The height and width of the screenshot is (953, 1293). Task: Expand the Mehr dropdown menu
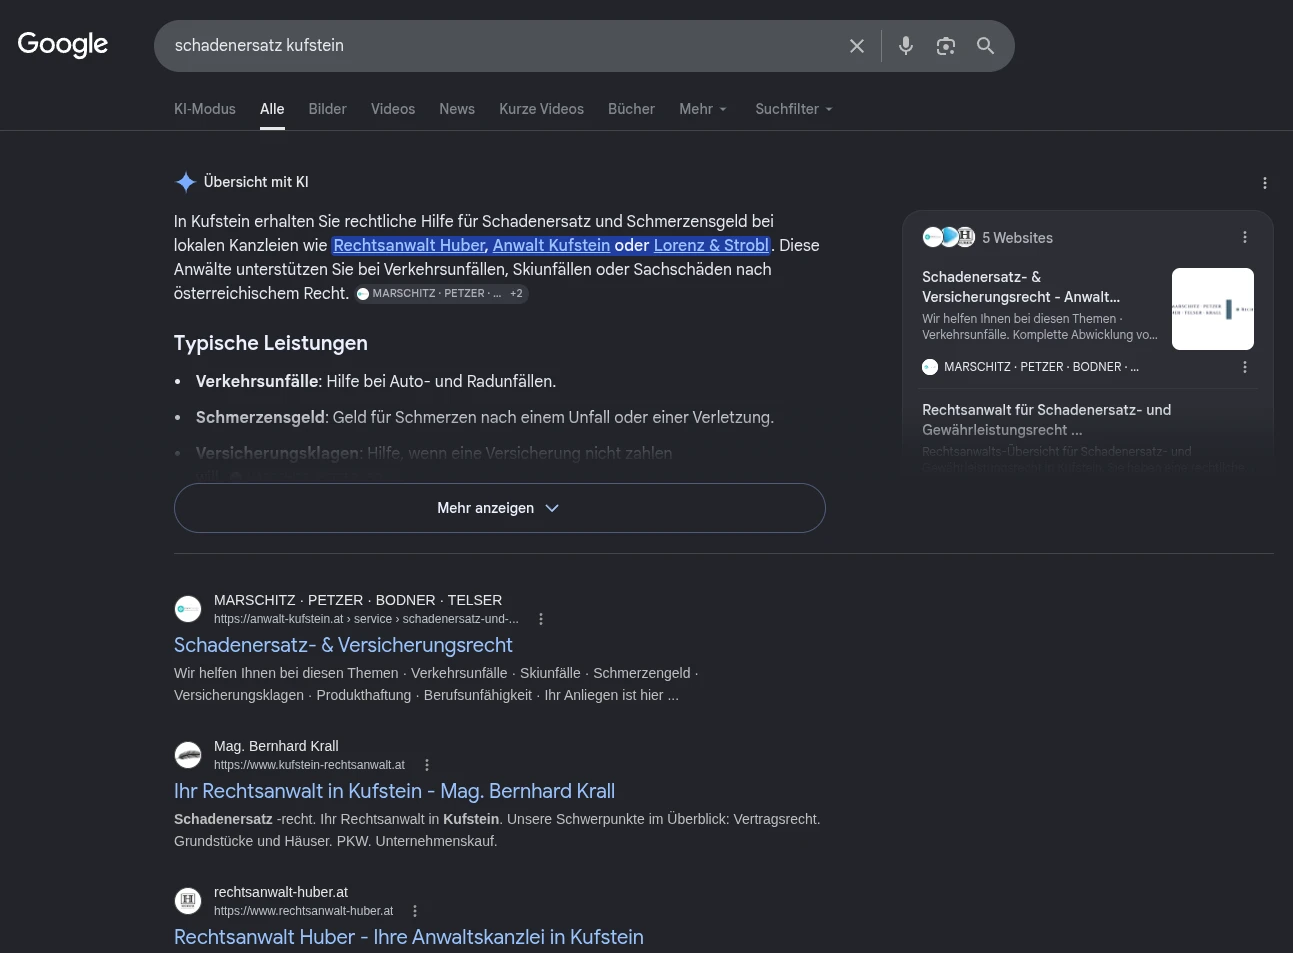point(703,109)
